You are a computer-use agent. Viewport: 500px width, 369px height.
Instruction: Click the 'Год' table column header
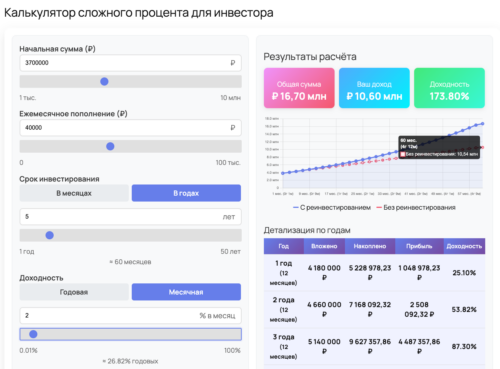tap(284, 246)
